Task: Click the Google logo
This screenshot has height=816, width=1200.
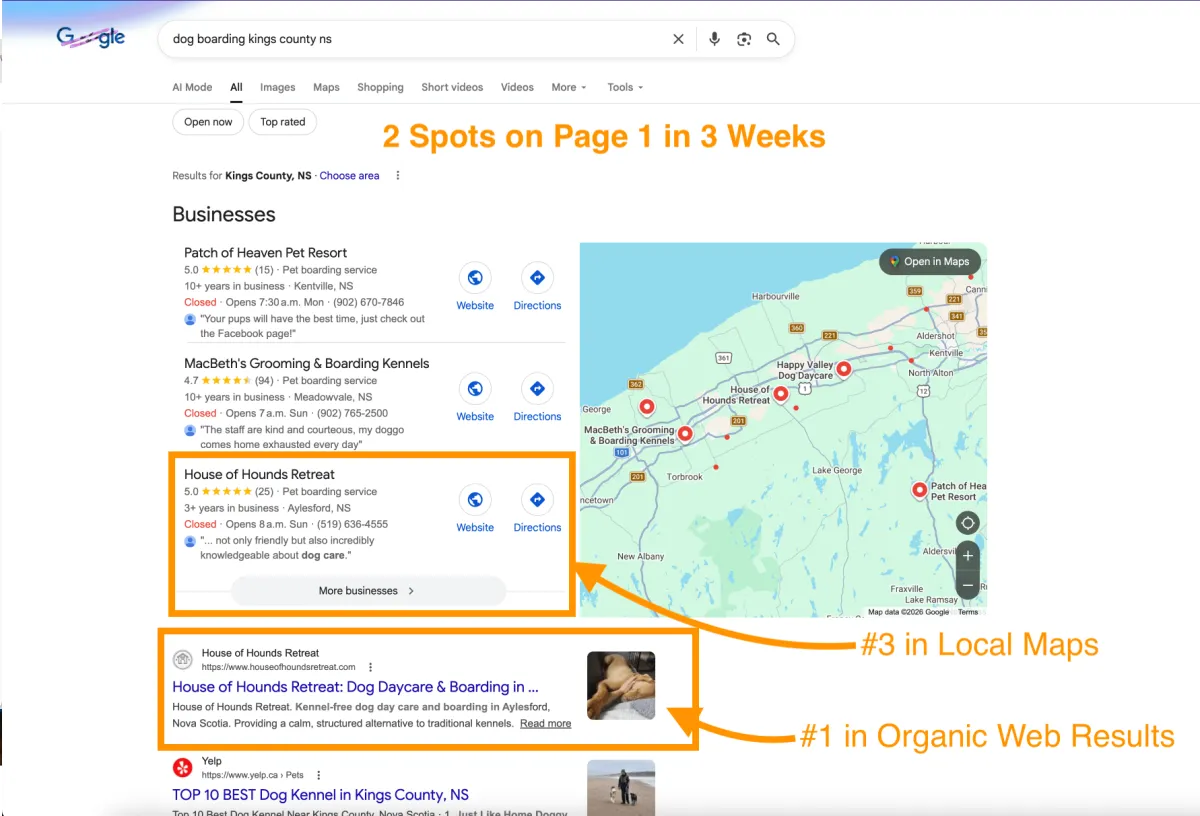Action: point(91,38)
